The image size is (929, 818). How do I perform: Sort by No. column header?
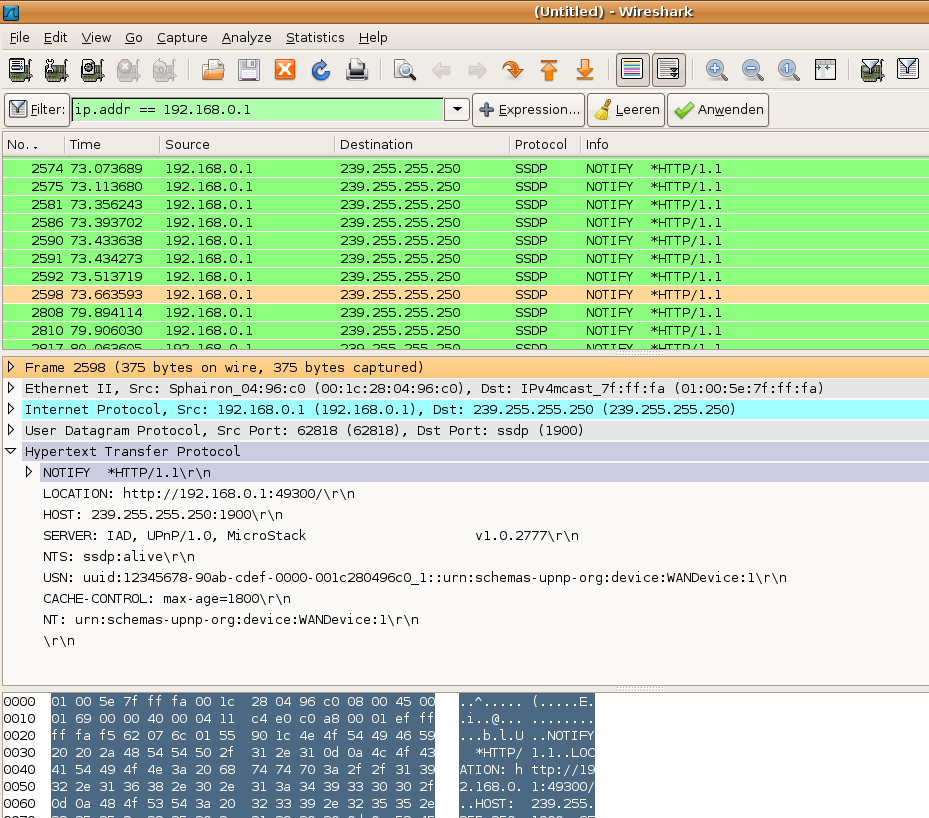click(x=34, y=145)
